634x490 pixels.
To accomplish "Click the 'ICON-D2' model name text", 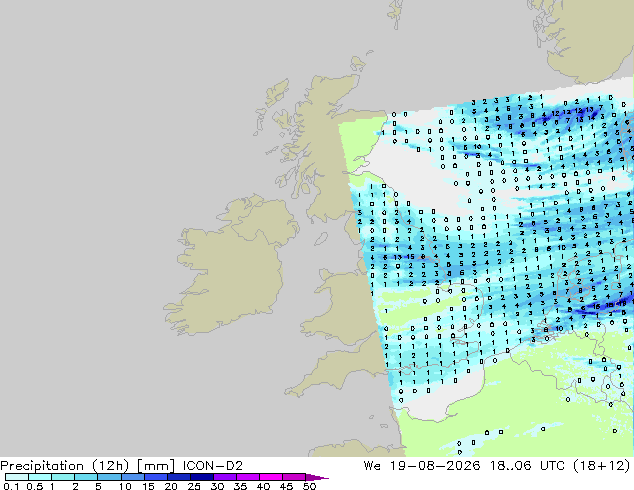I will click(213, 466).
